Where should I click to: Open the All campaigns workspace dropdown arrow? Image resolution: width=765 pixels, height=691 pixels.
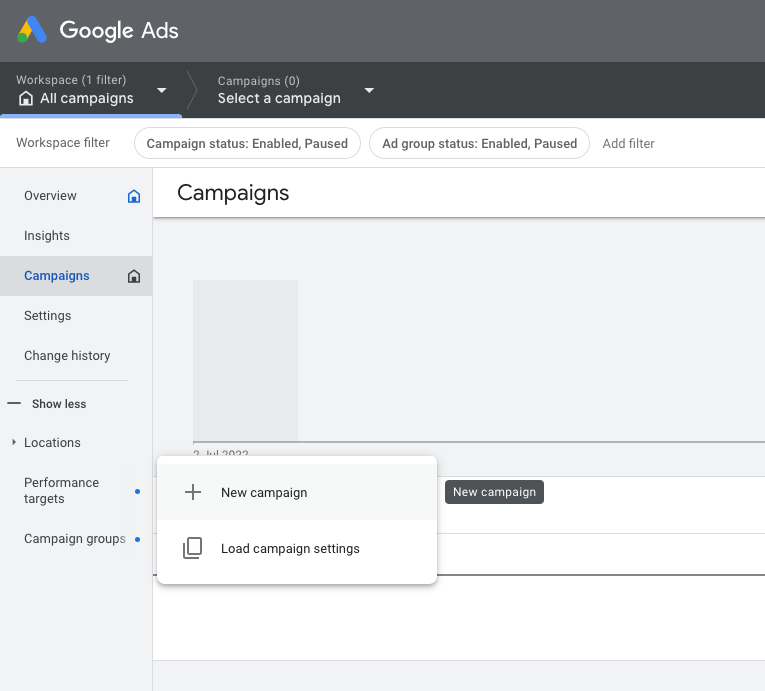(x=161, y=90)
